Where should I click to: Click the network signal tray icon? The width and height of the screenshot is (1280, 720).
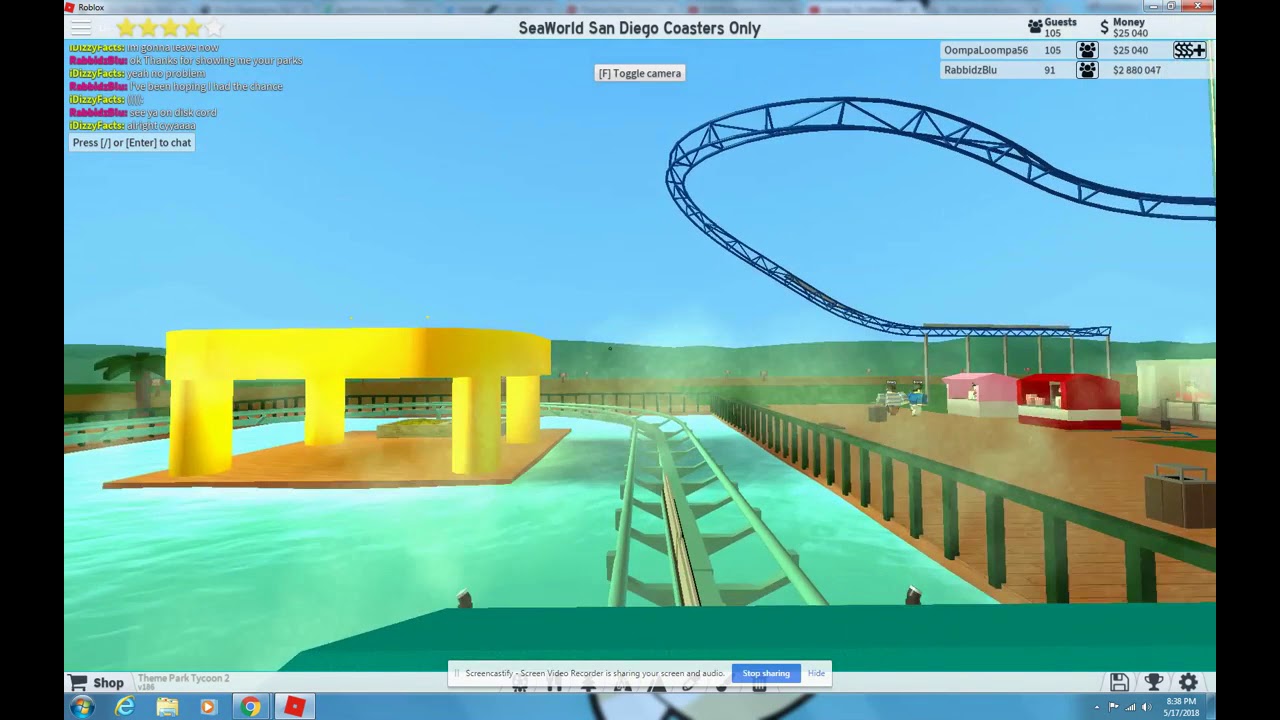(1131, 707)
